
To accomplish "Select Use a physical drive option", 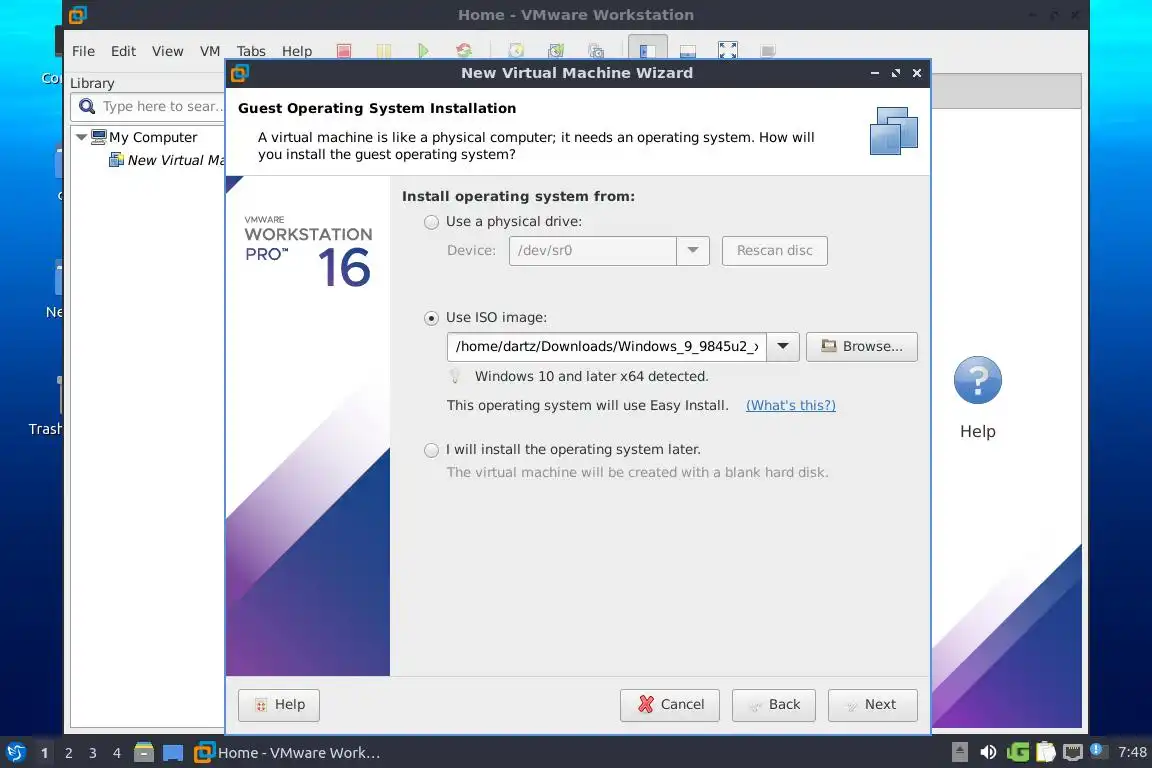I will click(431, 222).
